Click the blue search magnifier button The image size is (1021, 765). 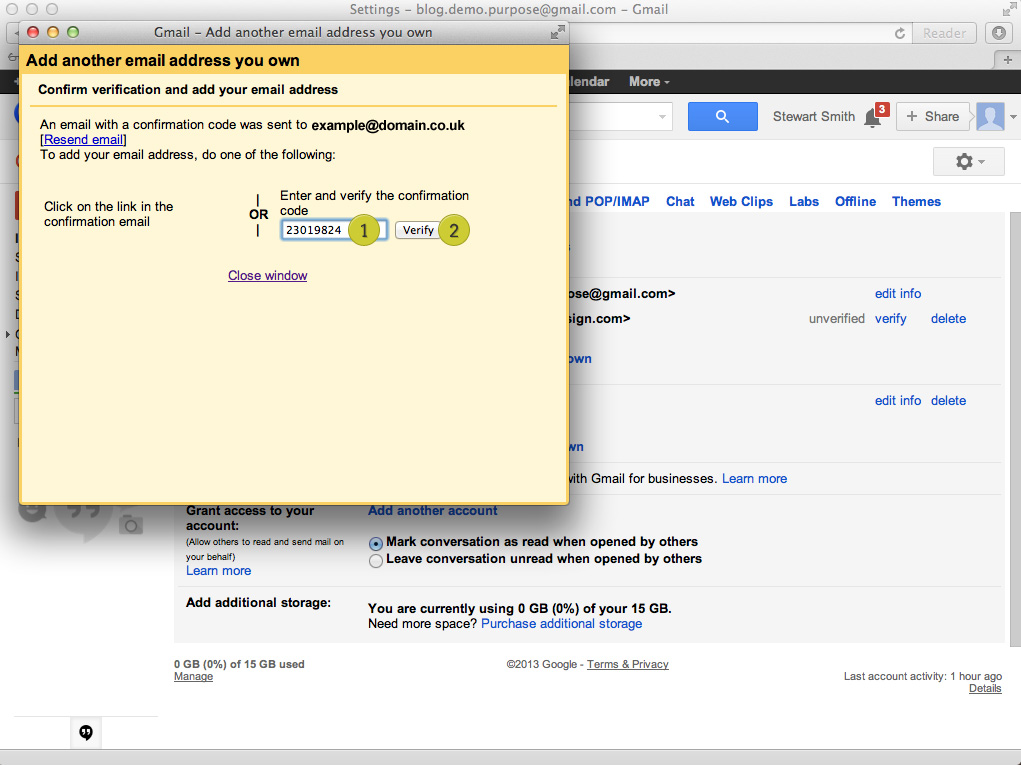tap(722, 116)
